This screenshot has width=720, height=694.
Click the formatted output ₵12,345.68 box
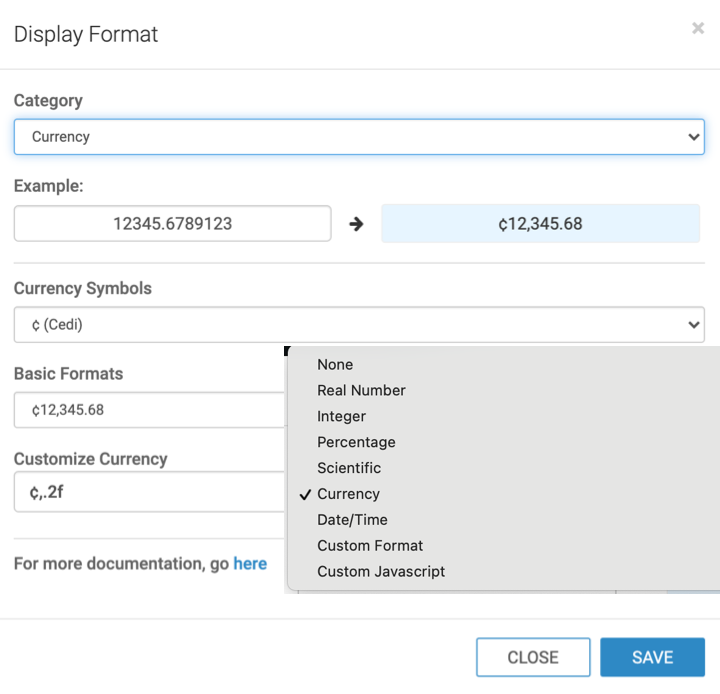(x=540, y=224)
